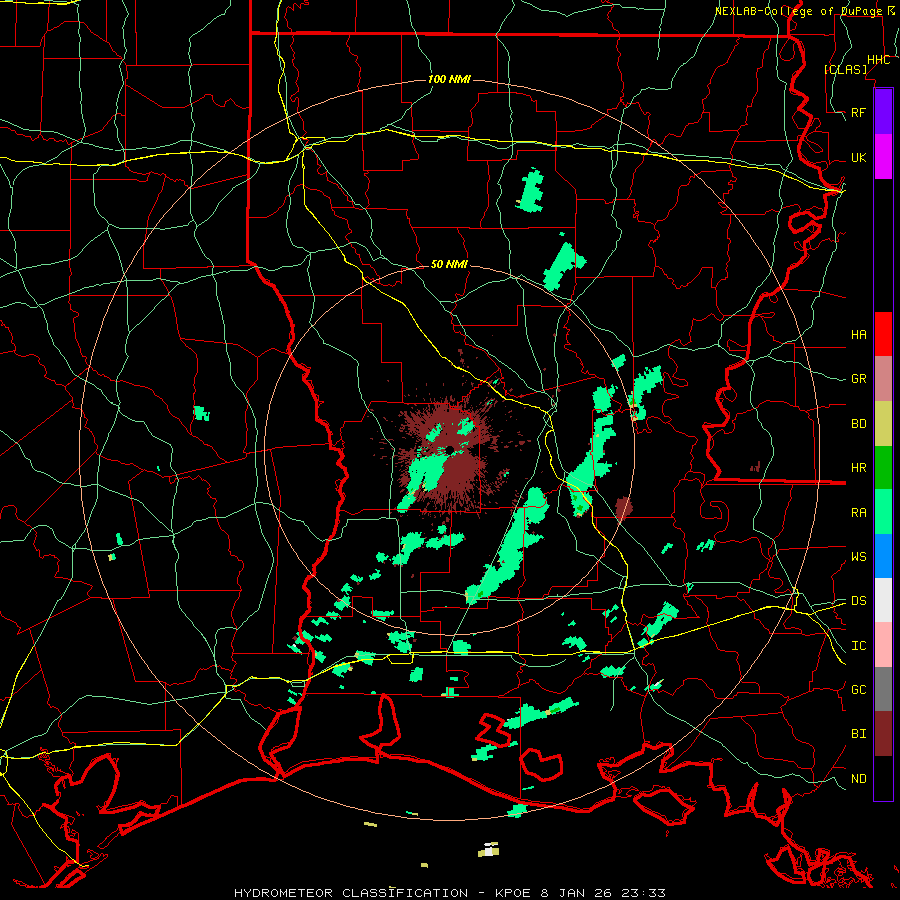This screenshot has width=900, height=900.
Task: Click the 100 NMI range ring label
Action: tap(449, 79)
